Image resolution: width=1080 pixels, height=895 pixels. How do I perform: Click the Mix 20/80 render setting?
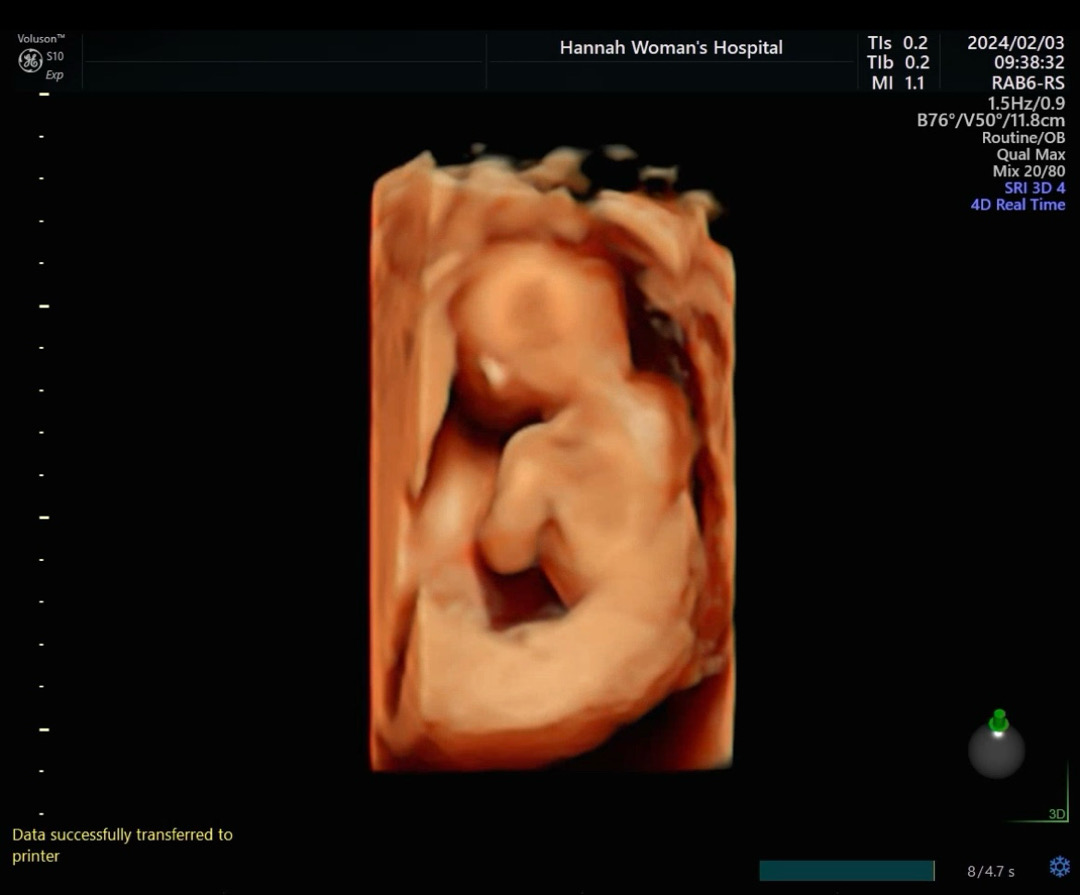coord(1028,171)
